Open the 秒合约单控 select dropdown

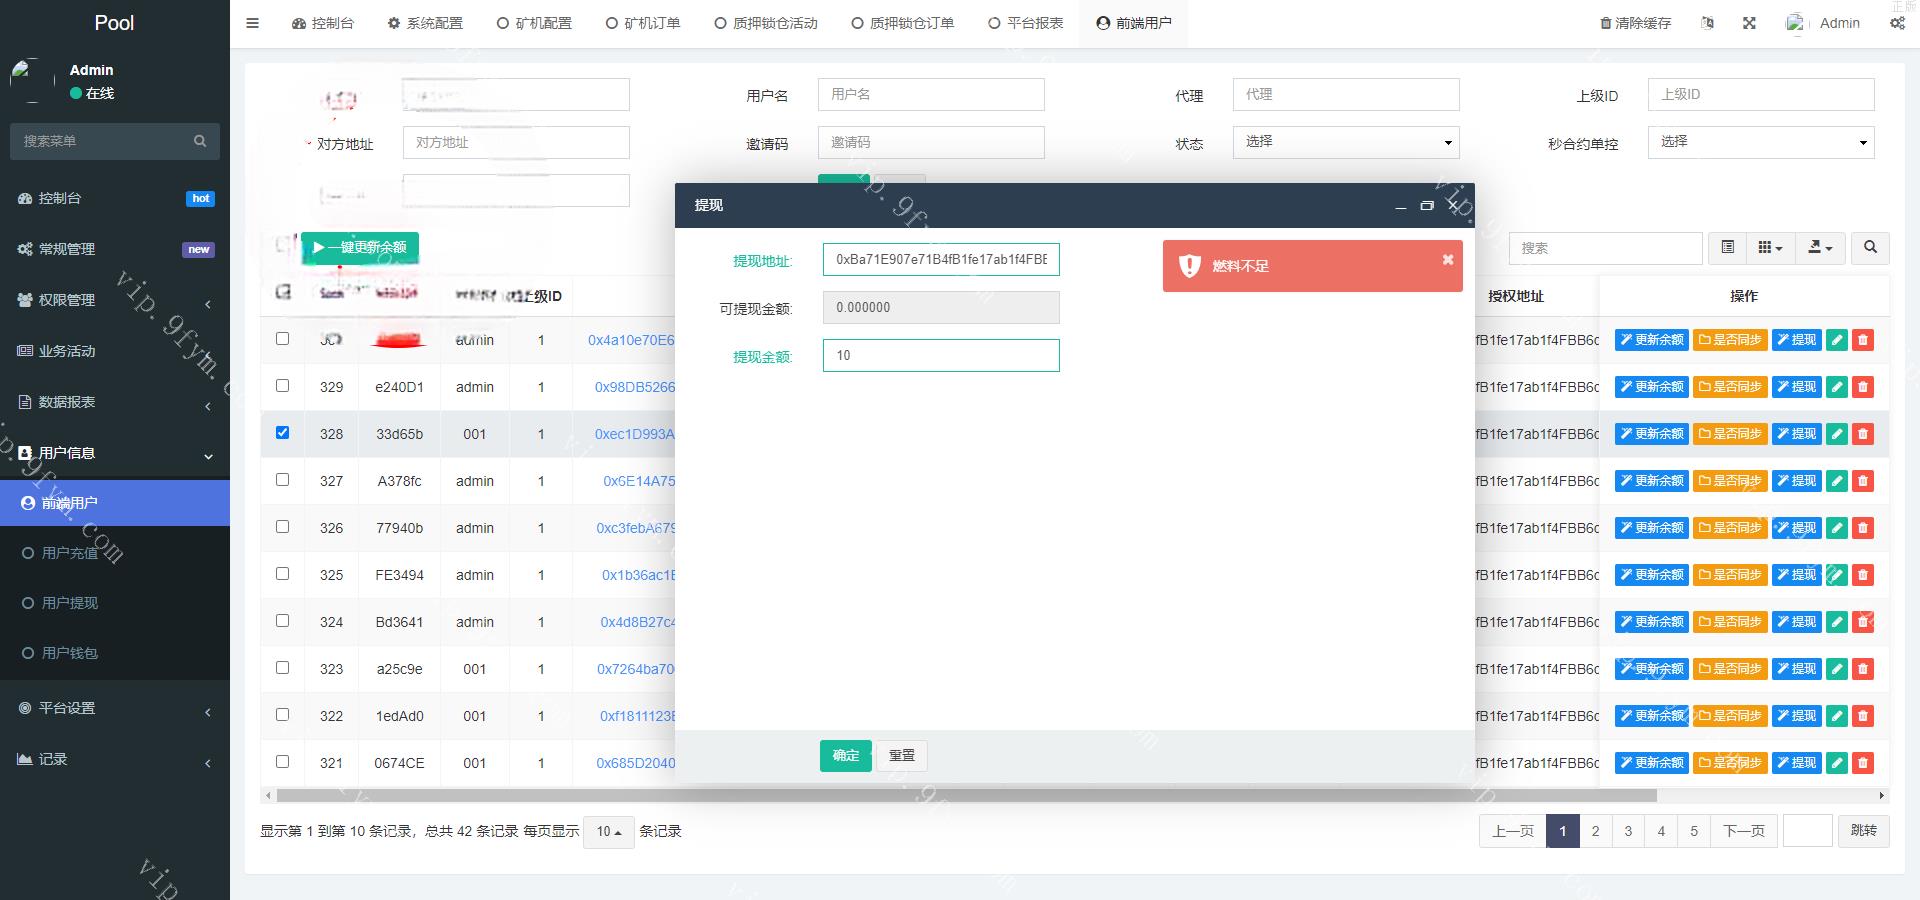1760,142
